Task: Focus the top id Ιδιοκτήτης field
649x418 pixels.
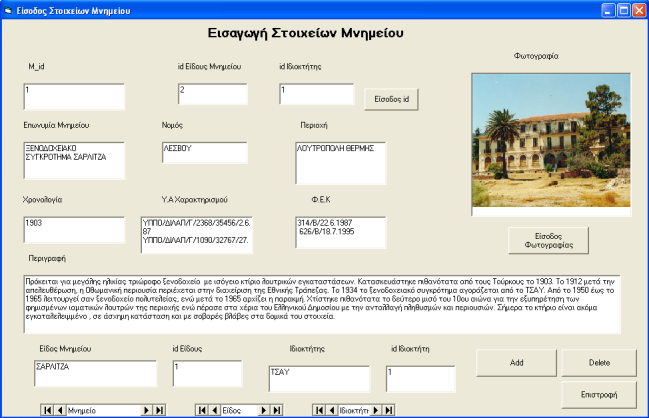Action: pyautogui.click(x=317, y=94)
